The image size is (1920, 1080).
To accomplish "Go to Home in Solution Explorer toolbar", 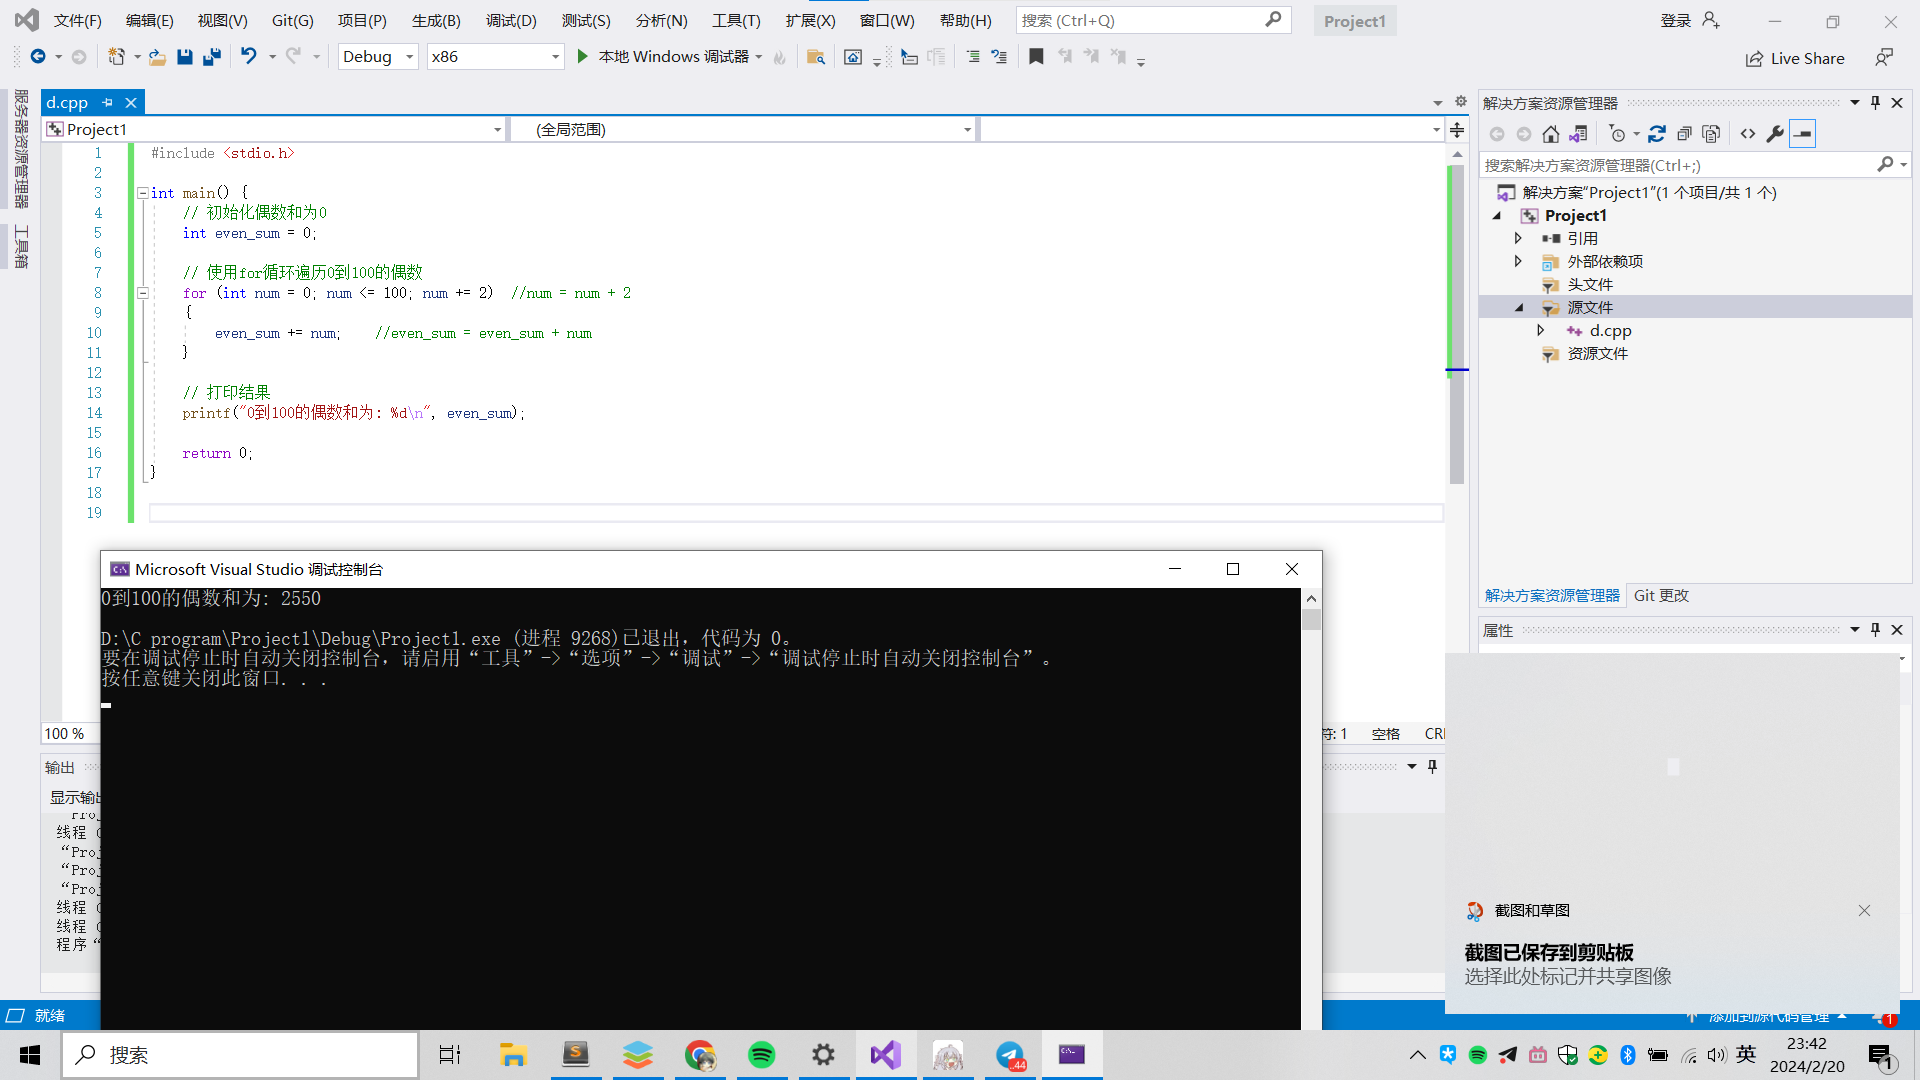I will (x=1551, y=134).
